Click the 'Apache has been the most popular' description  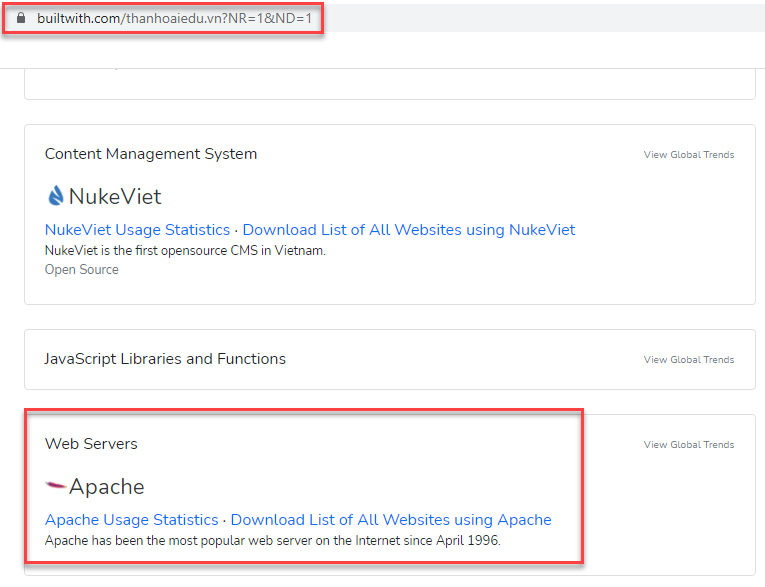(273, 541)
